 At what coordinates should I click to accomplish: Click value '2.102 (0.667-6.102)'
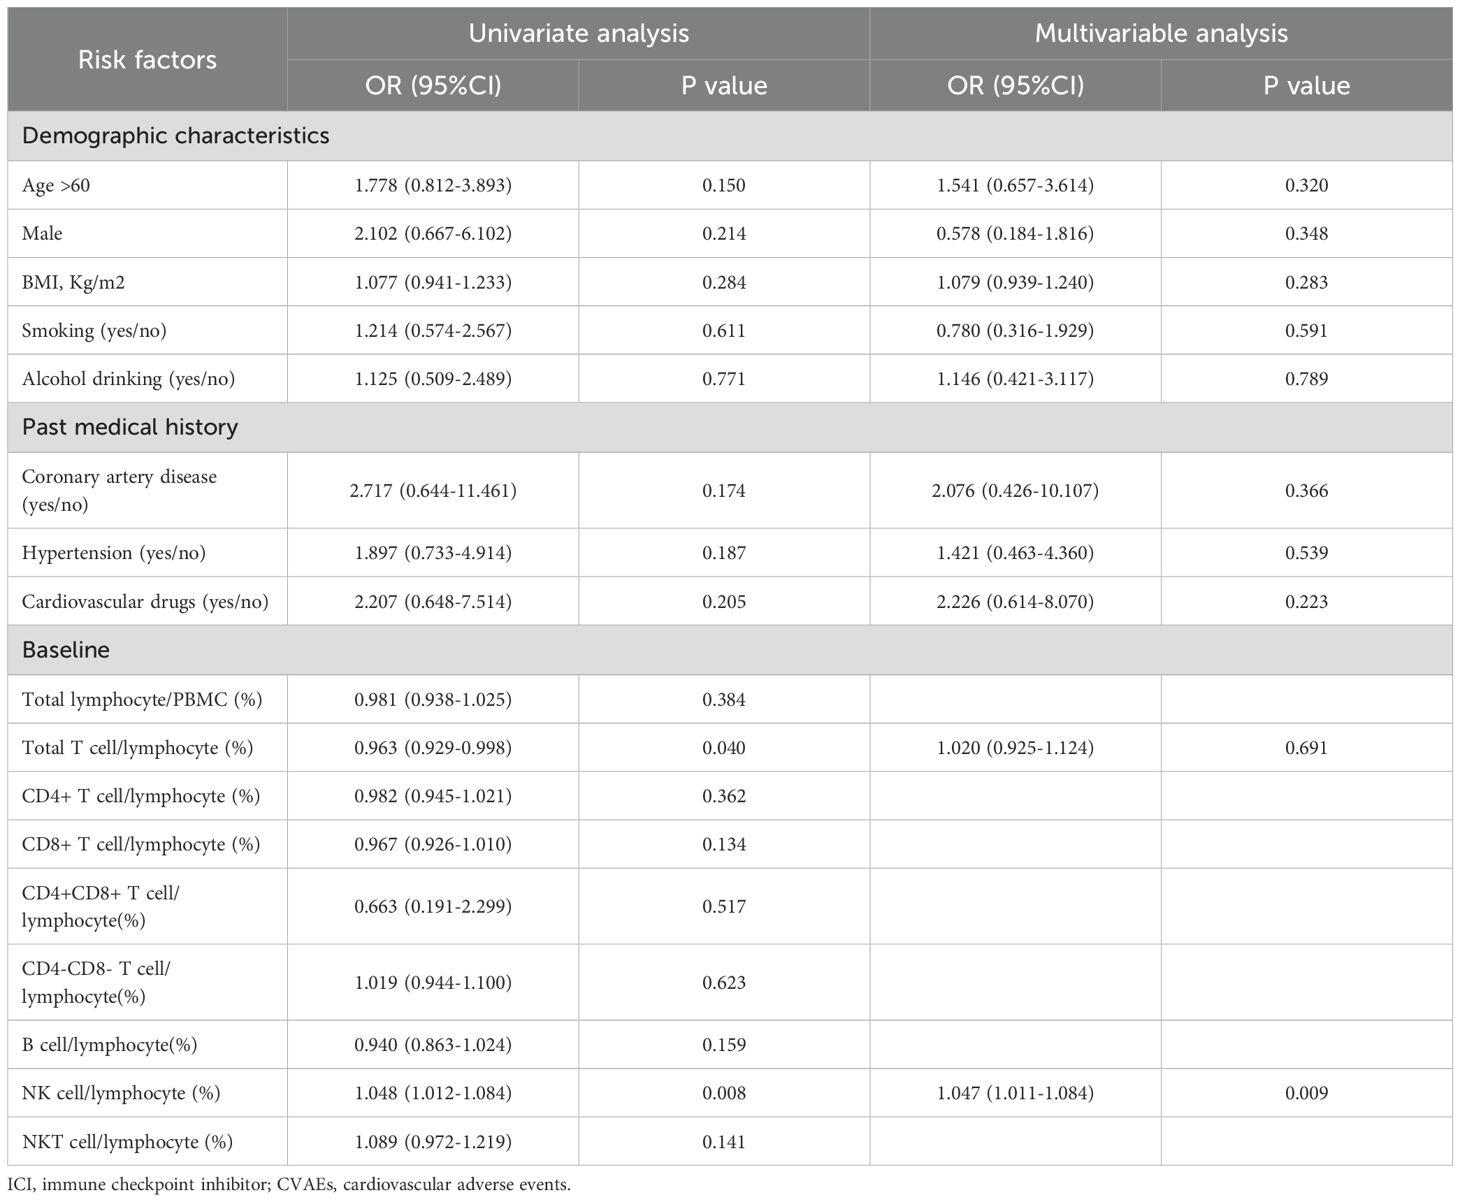point(433,233)
